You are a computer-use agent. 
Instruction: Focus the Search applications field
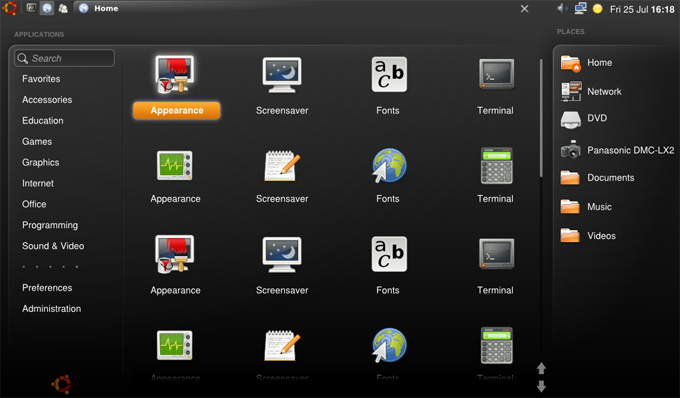point(65,58)
